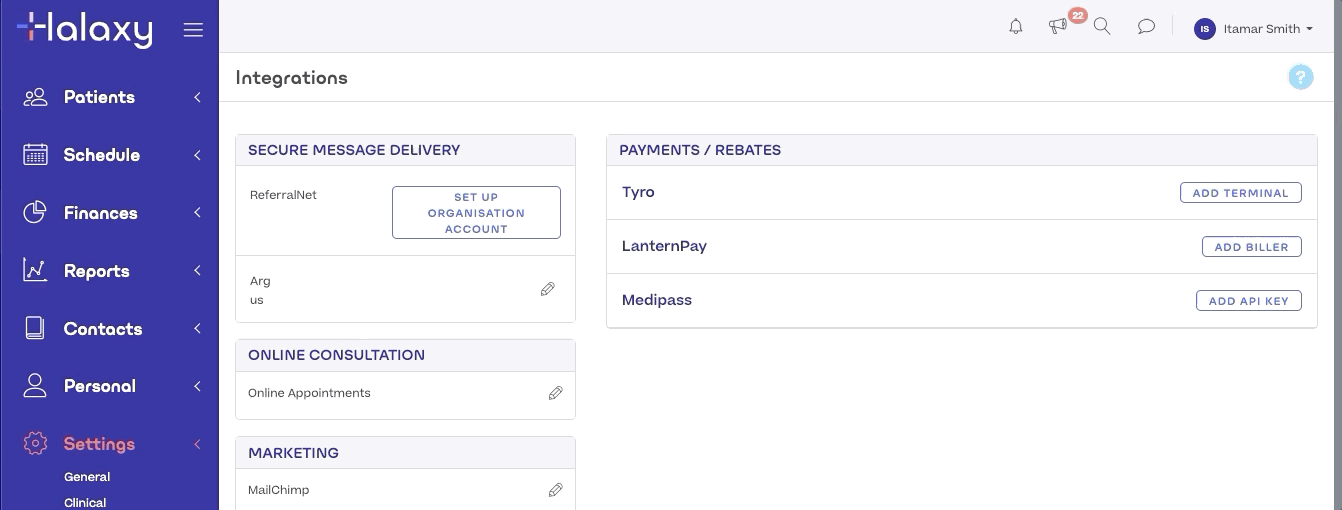
Task: Open the chat speech bubble icon
Action: (x=1146, y=27)
